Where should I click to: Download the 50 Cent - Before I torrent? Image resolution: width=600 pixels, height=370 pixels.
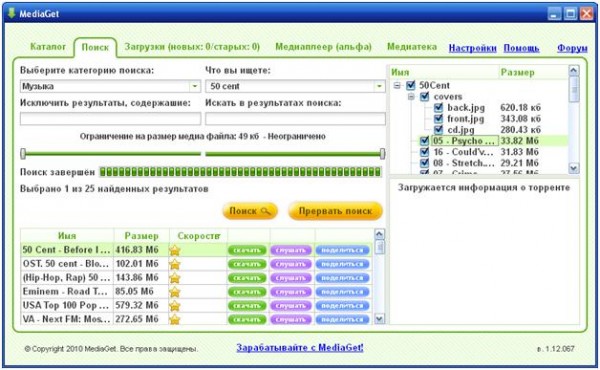pyautogui.click(x=247, y=250)
